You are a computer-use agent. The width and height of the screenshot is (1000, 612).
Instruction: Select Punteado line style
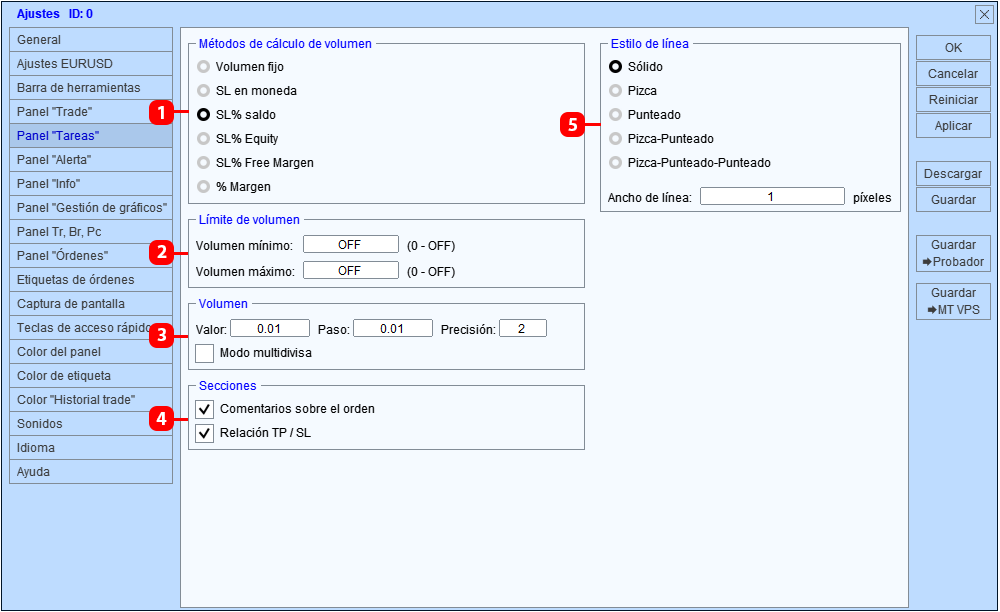pos(615,115)
